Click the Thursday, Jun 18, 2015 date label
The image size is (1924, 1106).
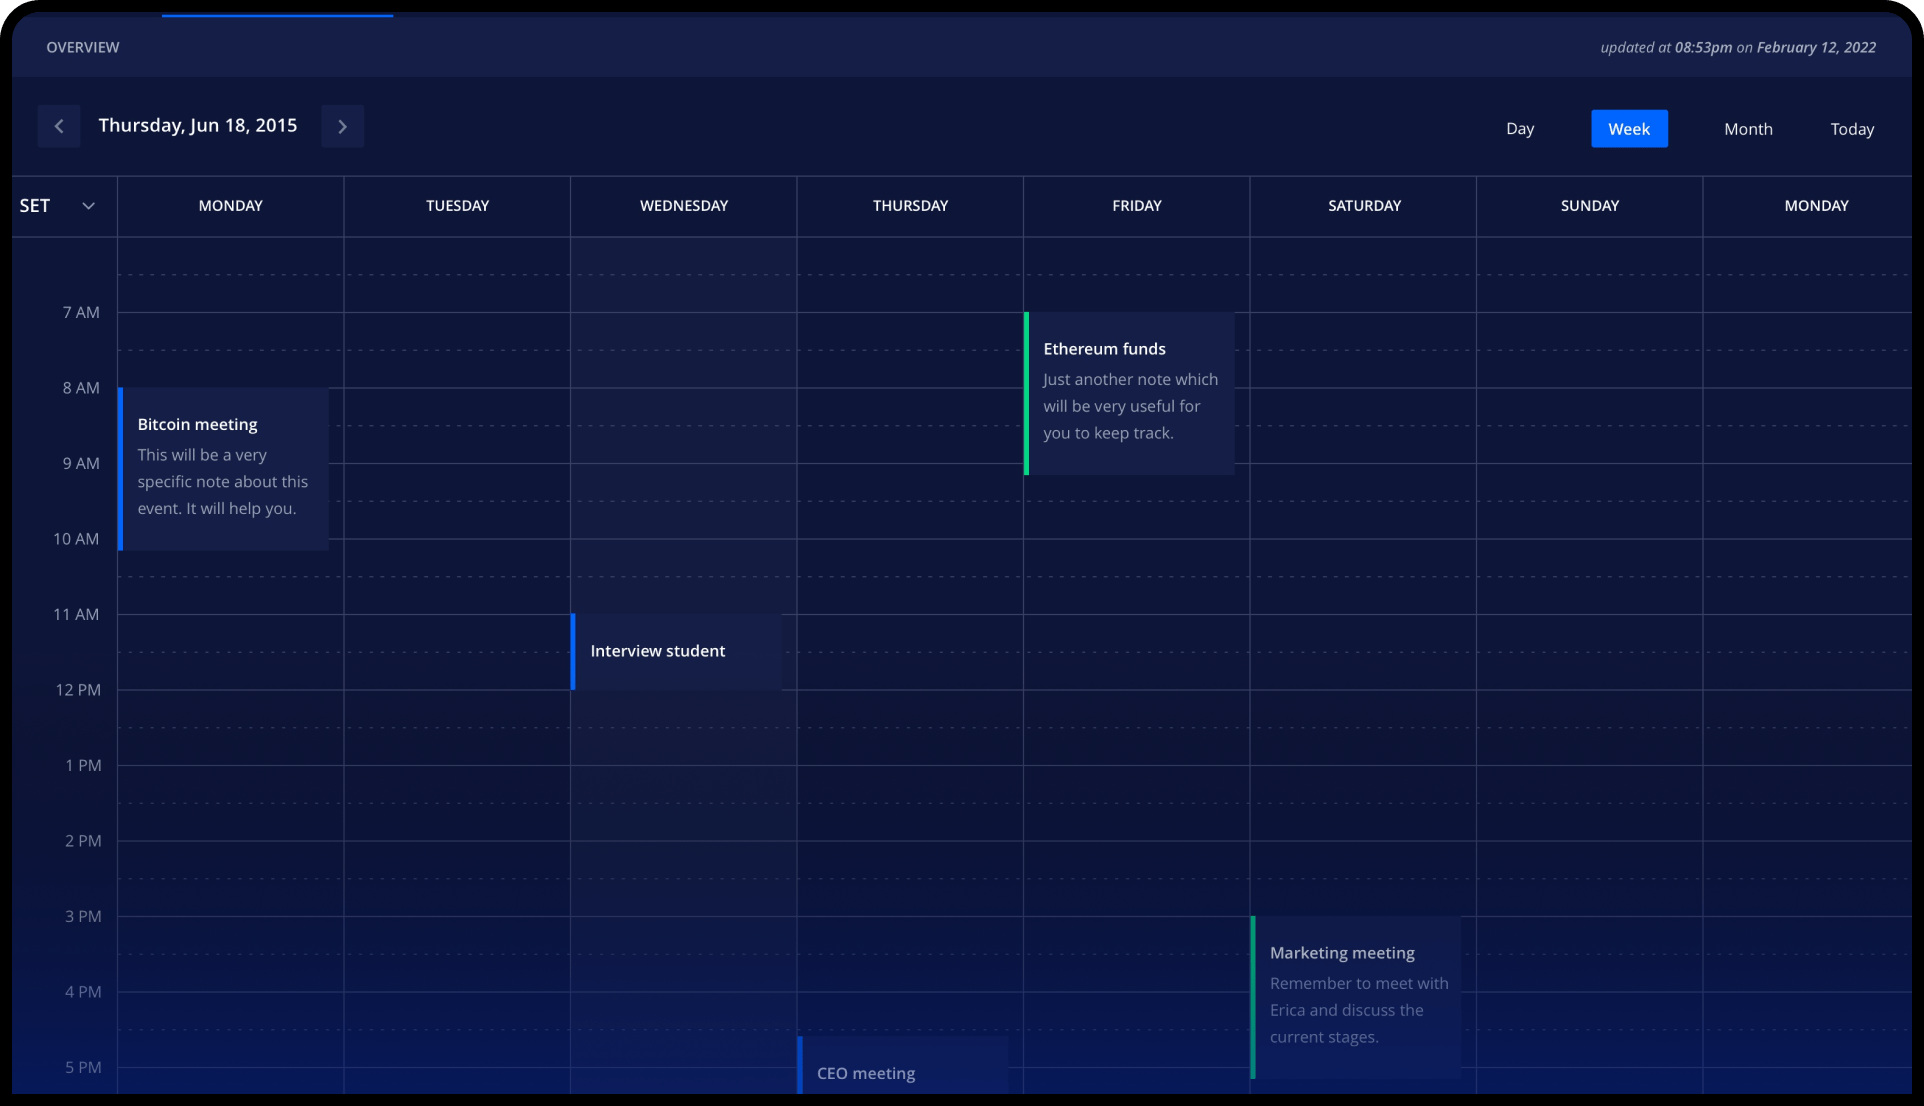pyautogui.click(x=198, y=126)
